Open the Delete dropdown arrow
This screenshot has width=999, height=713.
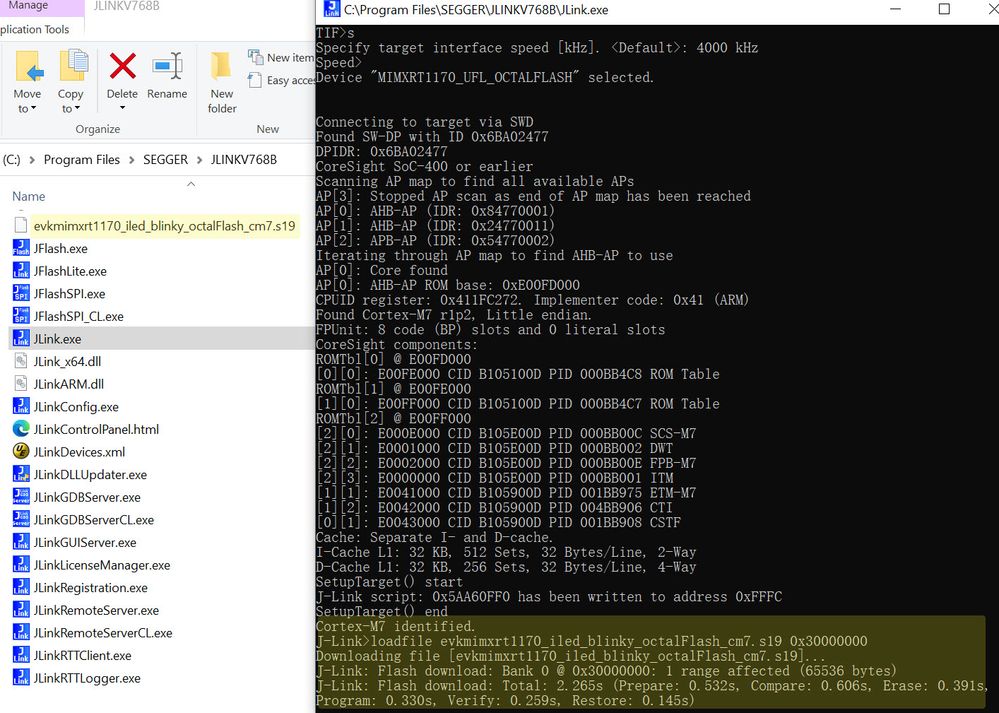122,108
